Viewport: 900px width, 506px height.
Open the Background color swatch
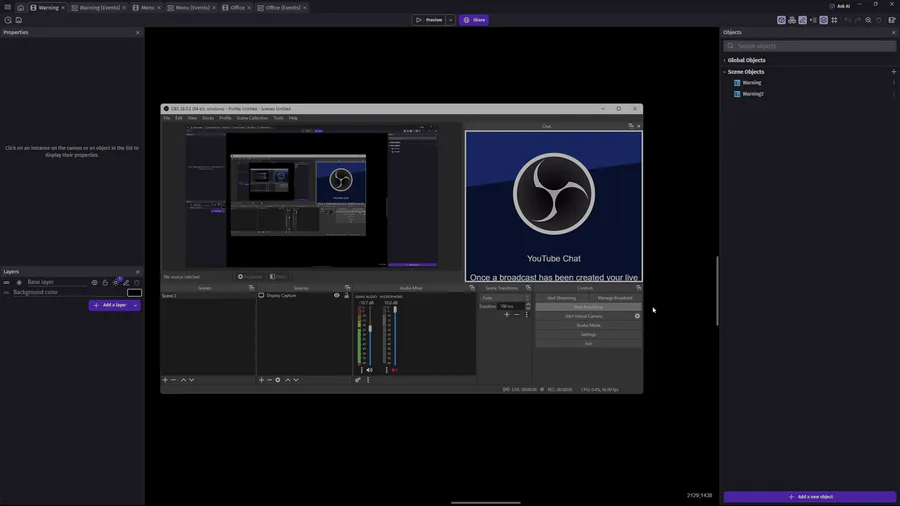(134, 293)
